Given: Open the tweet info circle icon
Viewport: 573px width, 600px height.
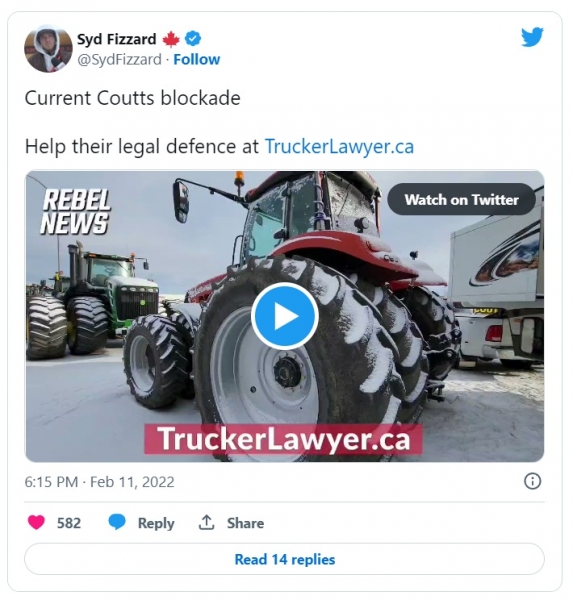Looking at the screenshot, I should tap(532, 481).
